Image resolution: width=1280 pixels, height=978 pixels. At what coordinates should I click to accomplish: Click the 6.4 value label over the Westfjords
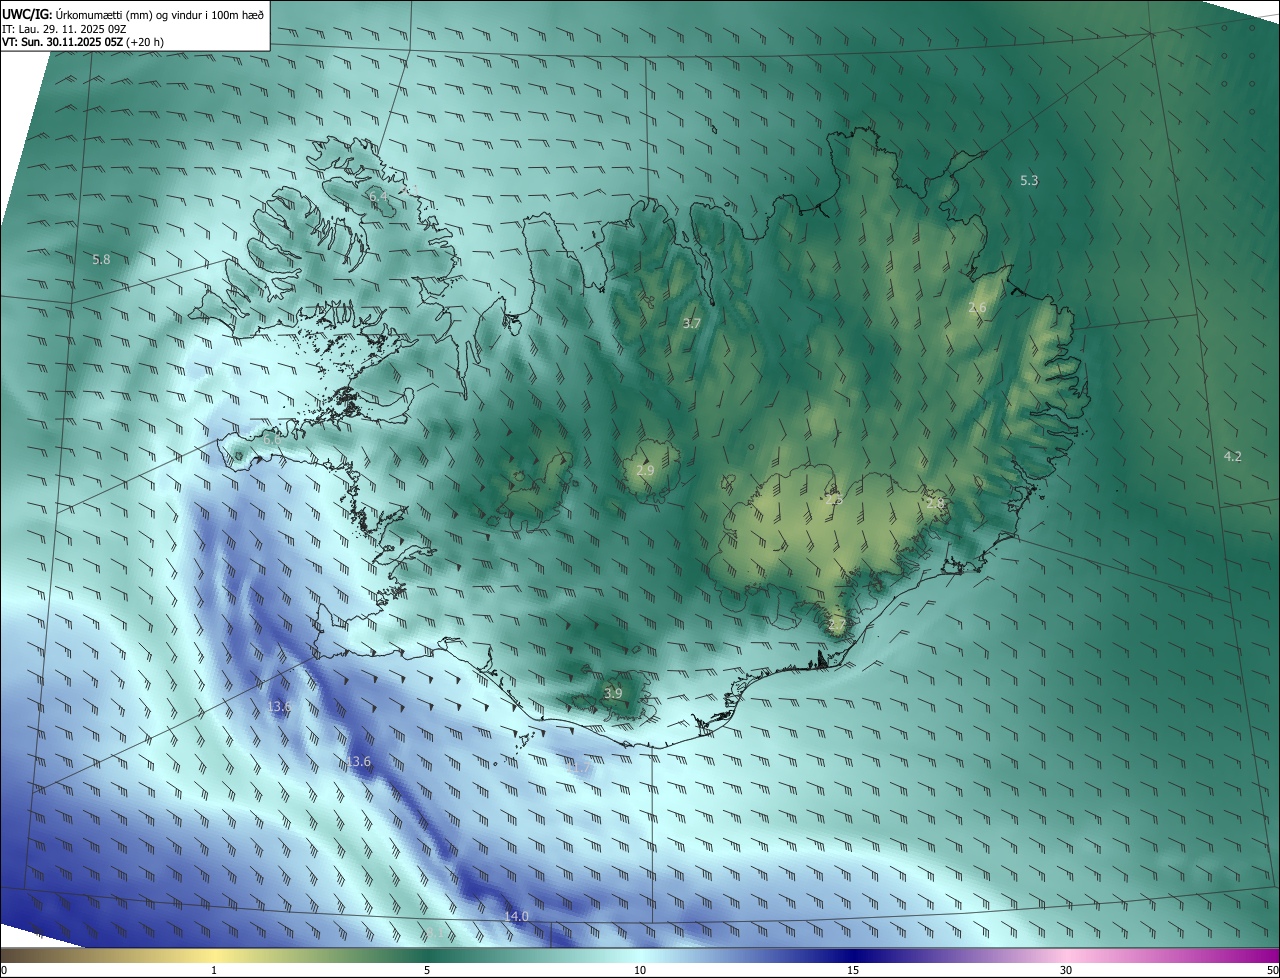[x=379, y=197]
